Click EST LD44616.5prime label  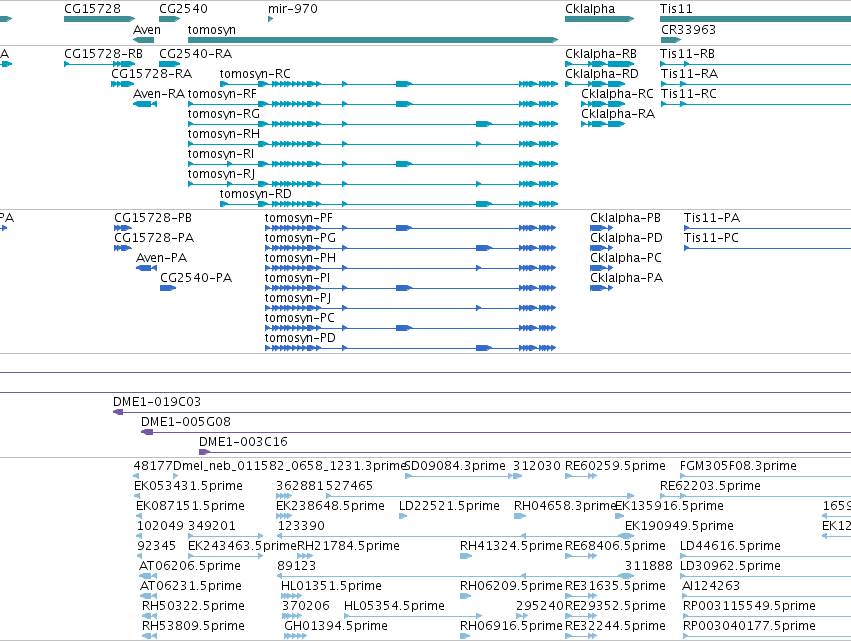pyautogui.click(x=731, y=547)
